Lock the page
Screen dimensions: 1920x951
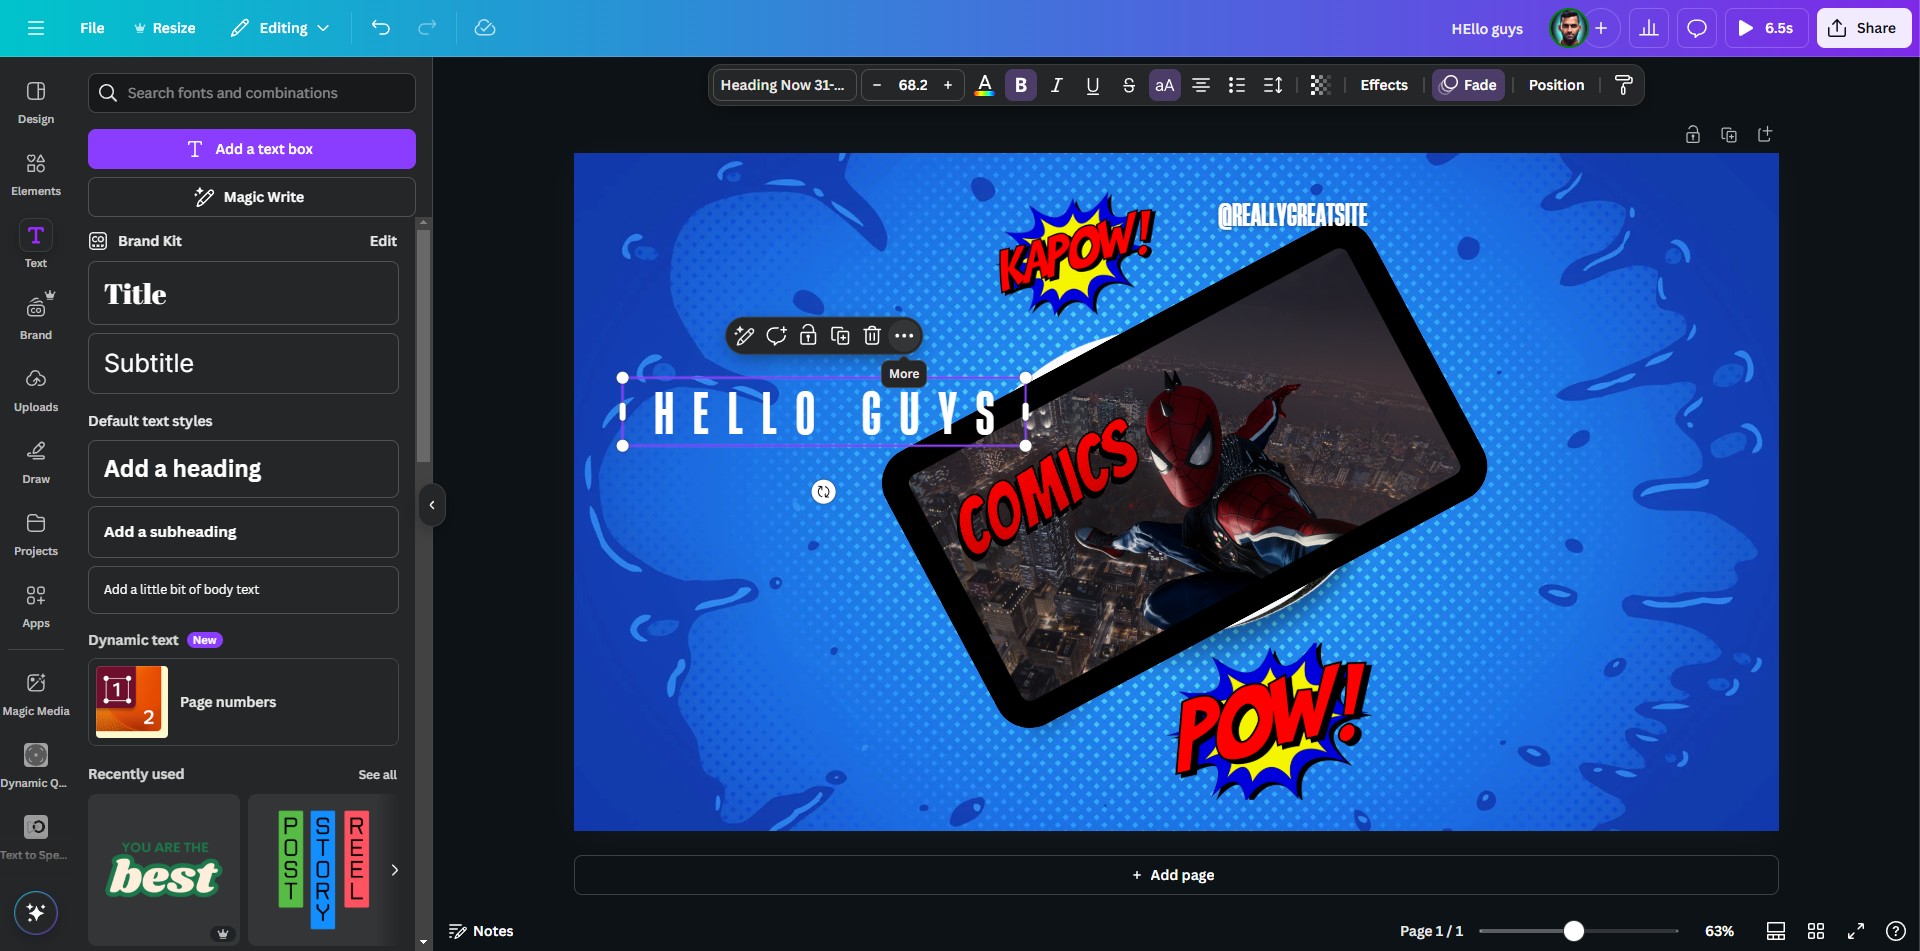pyautogui.click(x=1692, y=134)
